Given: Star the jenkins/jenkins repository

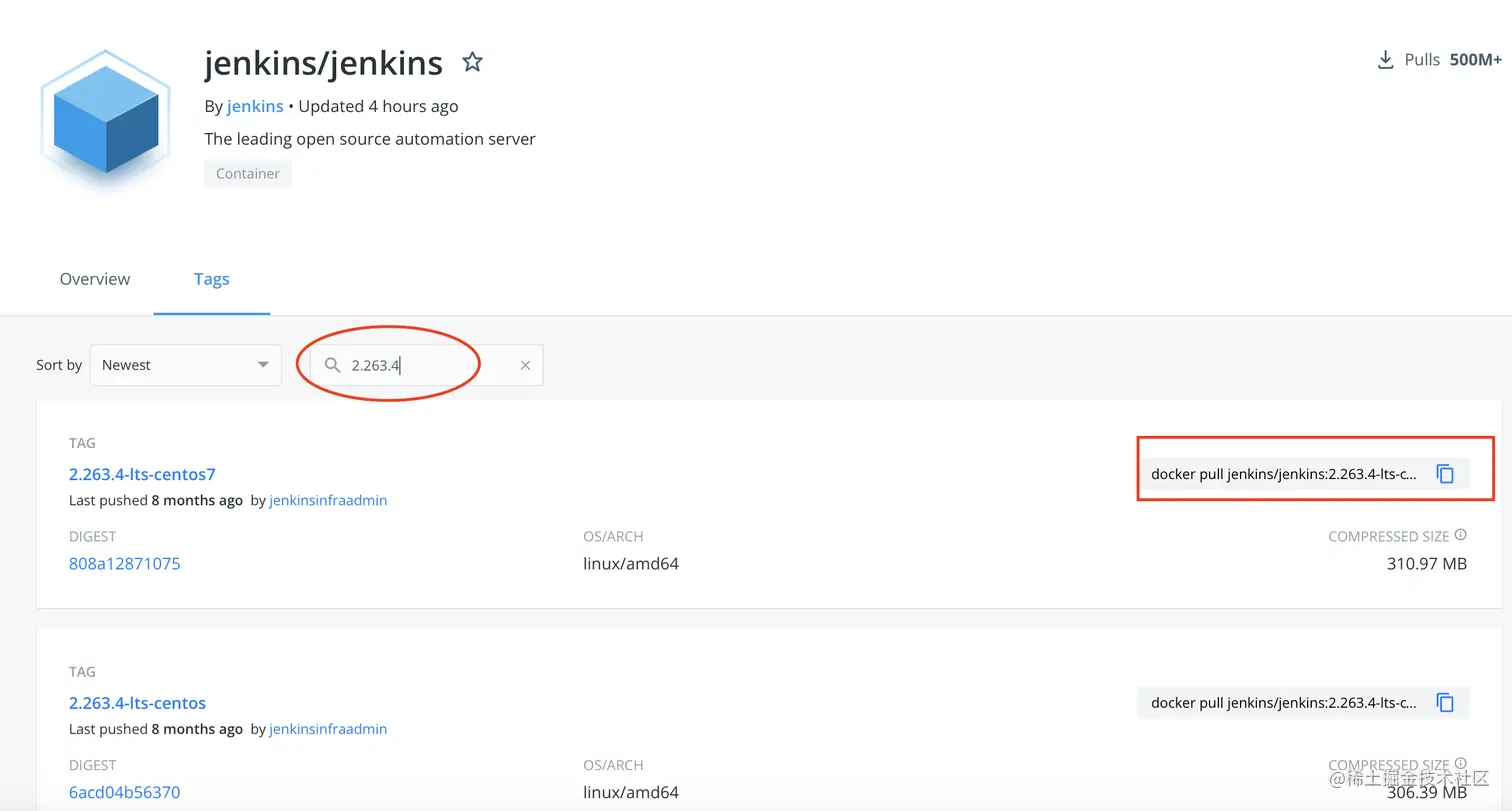Looking at the screenshot, I should pos(472,63).
